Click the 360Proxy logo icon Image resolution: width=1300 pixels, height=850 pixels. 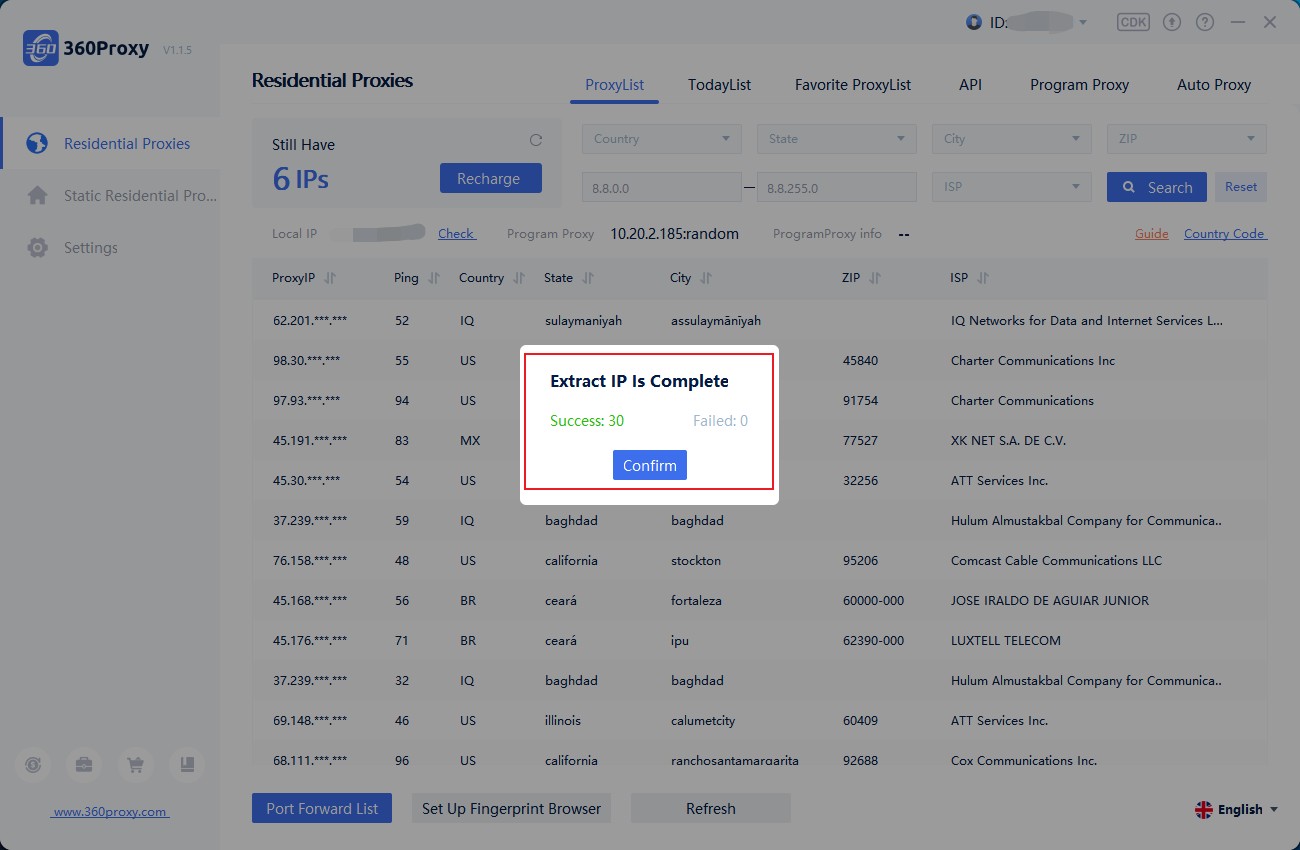point(40,48)
